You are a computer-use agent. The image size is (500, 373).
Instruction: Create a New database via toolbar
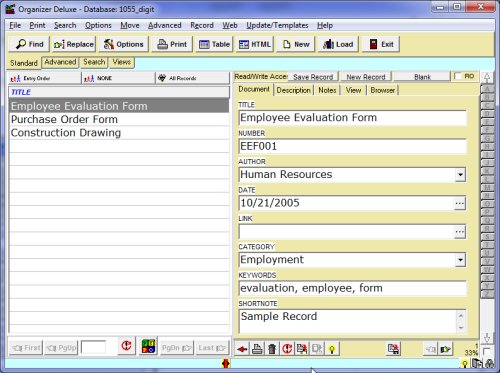[x=296, y=44]
